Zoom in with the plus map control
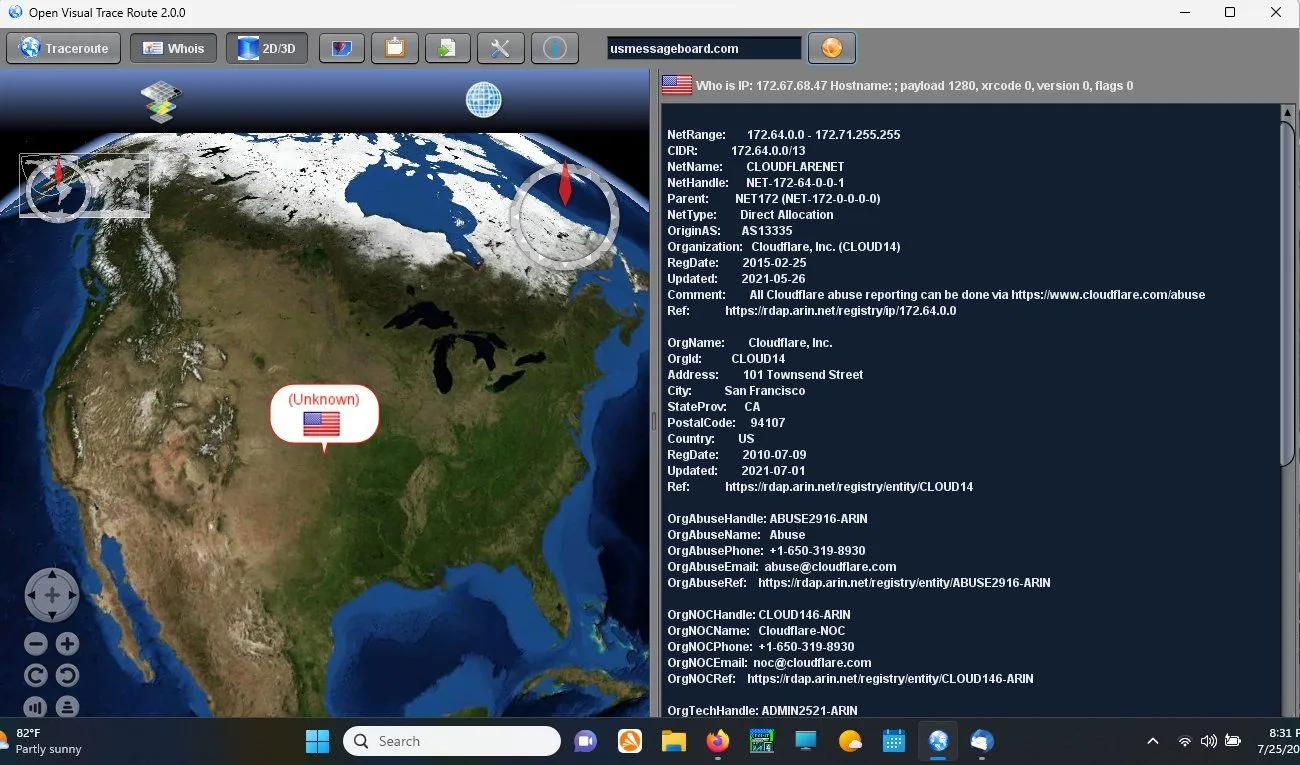Viewport: 1300px width, 765px height. [x=67, y=644]
